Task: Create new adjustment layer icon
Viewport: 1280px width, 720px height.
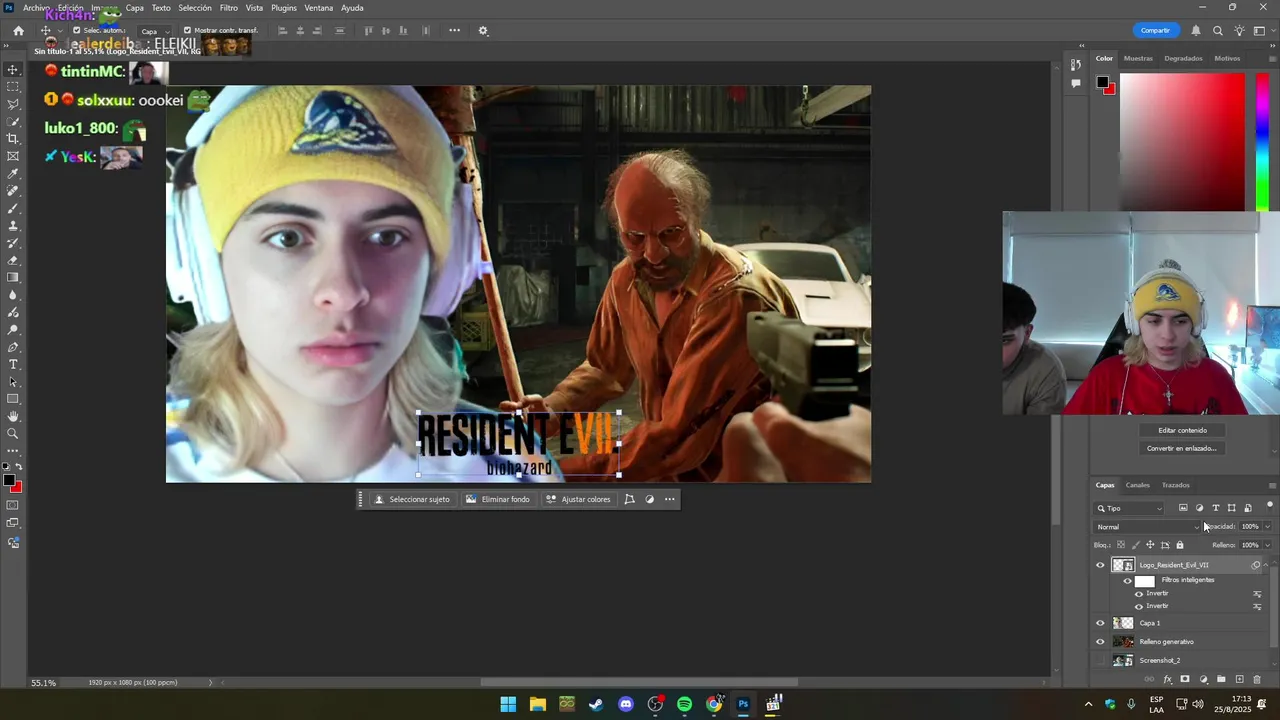Action: pyautogui.click(x=1203, y=679)
